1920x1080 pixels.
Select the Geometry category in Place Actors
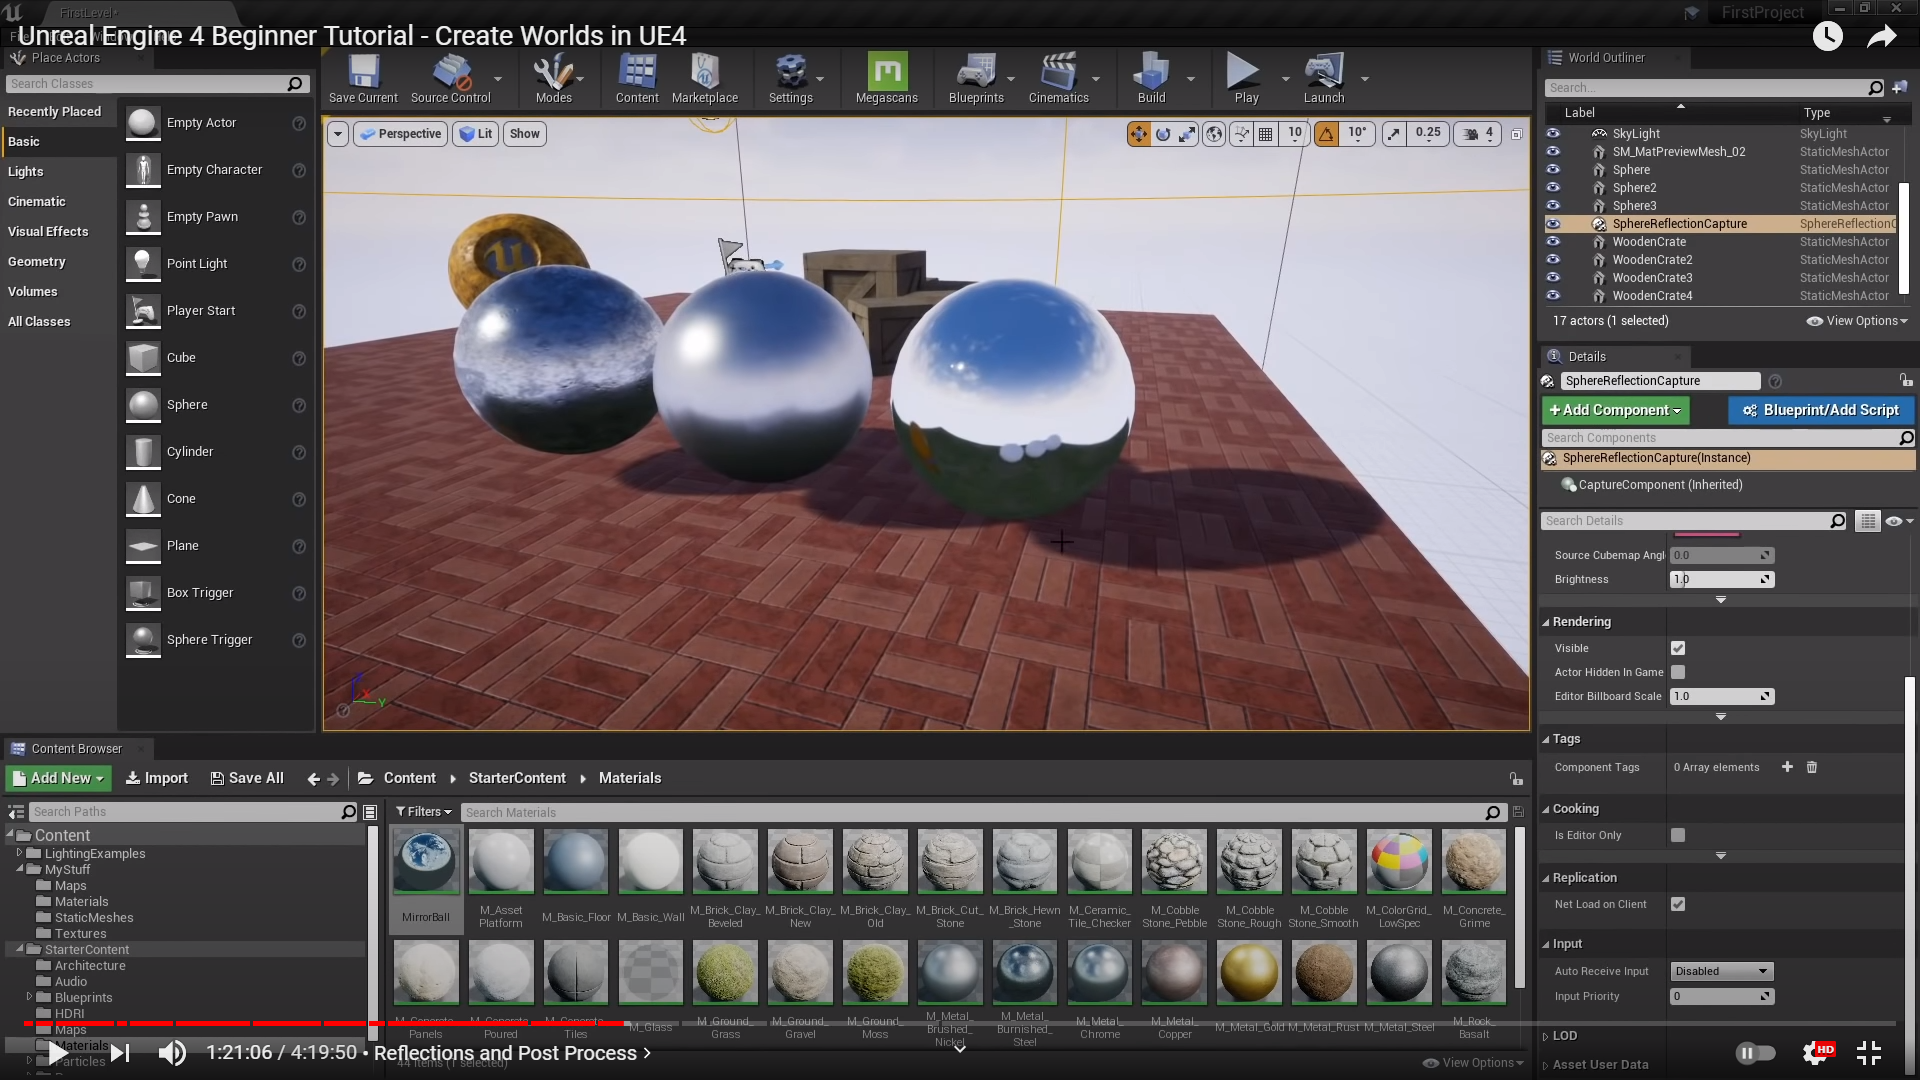click(37, 261)
